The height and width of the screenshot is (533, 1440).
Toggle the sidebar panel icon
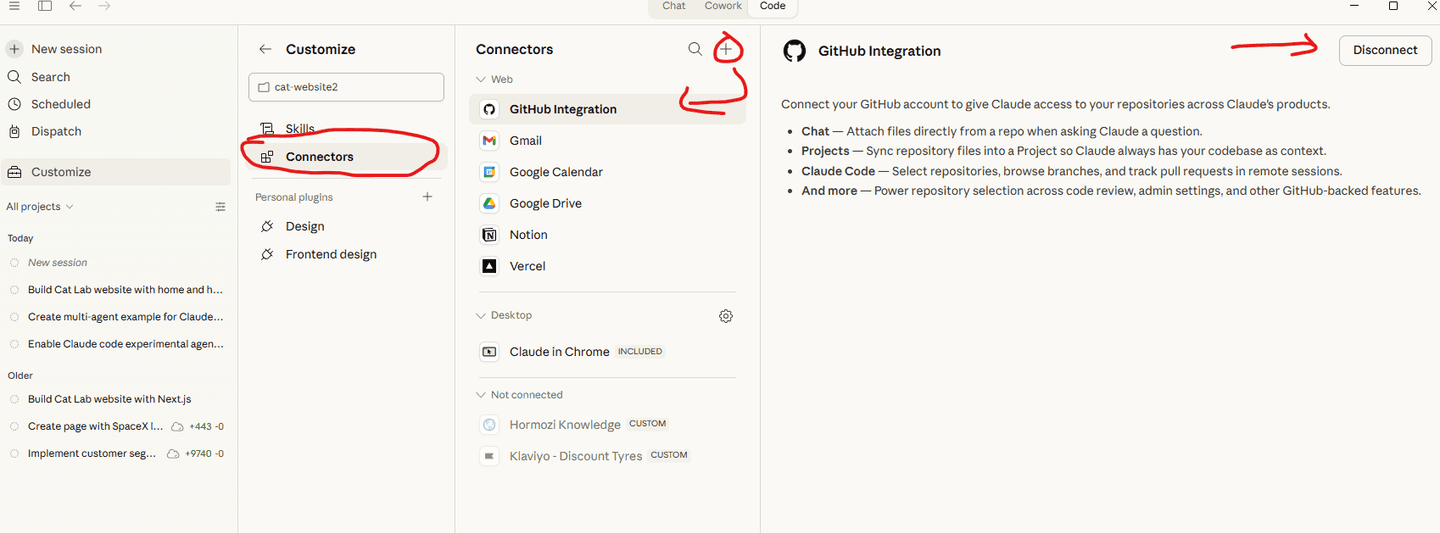point(45,6)
